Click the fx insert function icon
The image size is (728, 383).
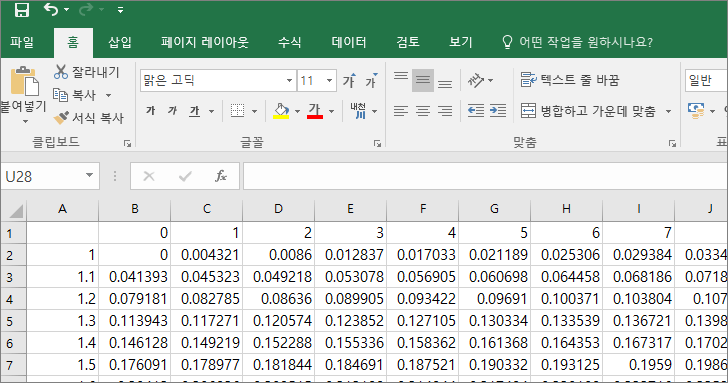pyautogui.click(x=221, y=176)
